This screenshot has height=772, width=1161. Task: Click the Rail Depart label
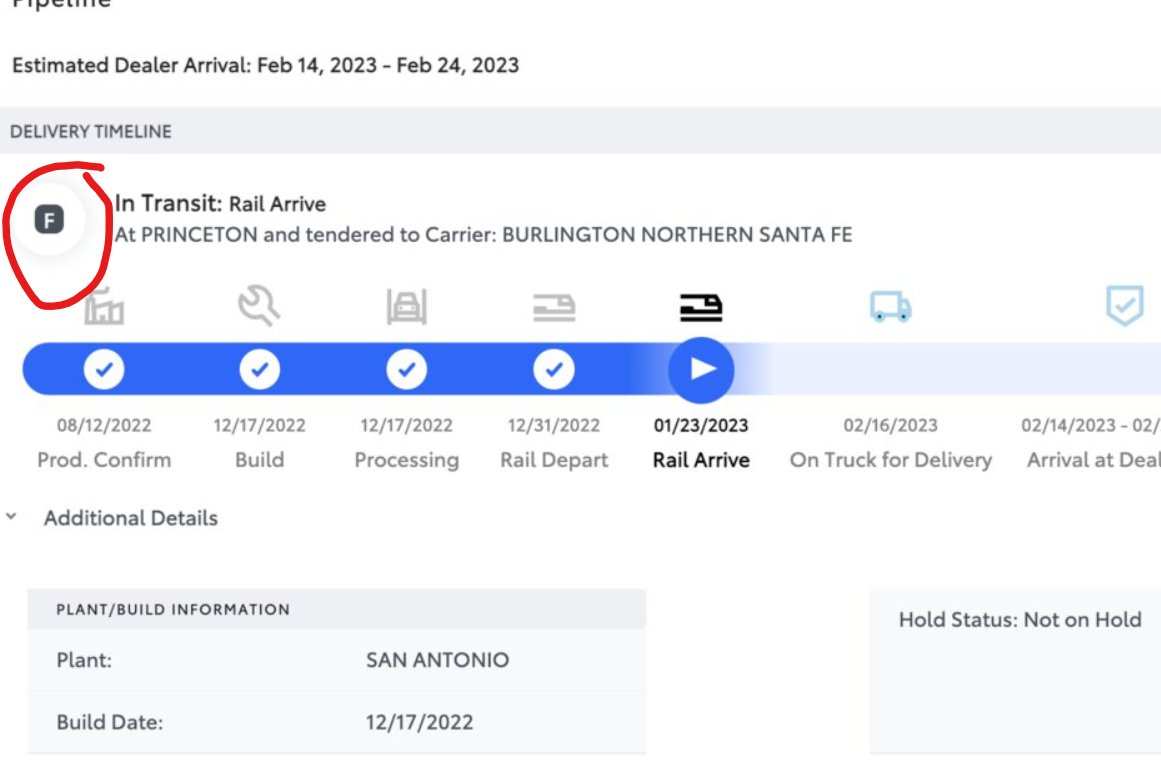[554, 460]
